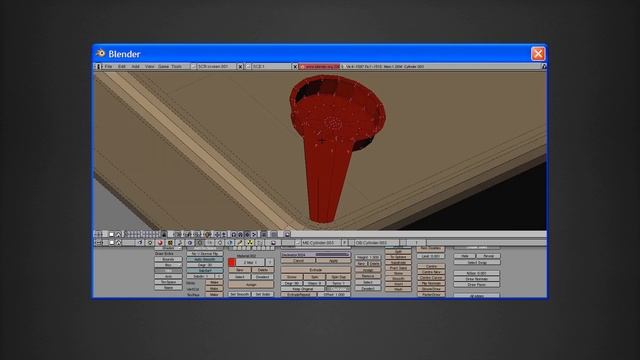
Task: Open the File menu
Action: pos(108,67)
